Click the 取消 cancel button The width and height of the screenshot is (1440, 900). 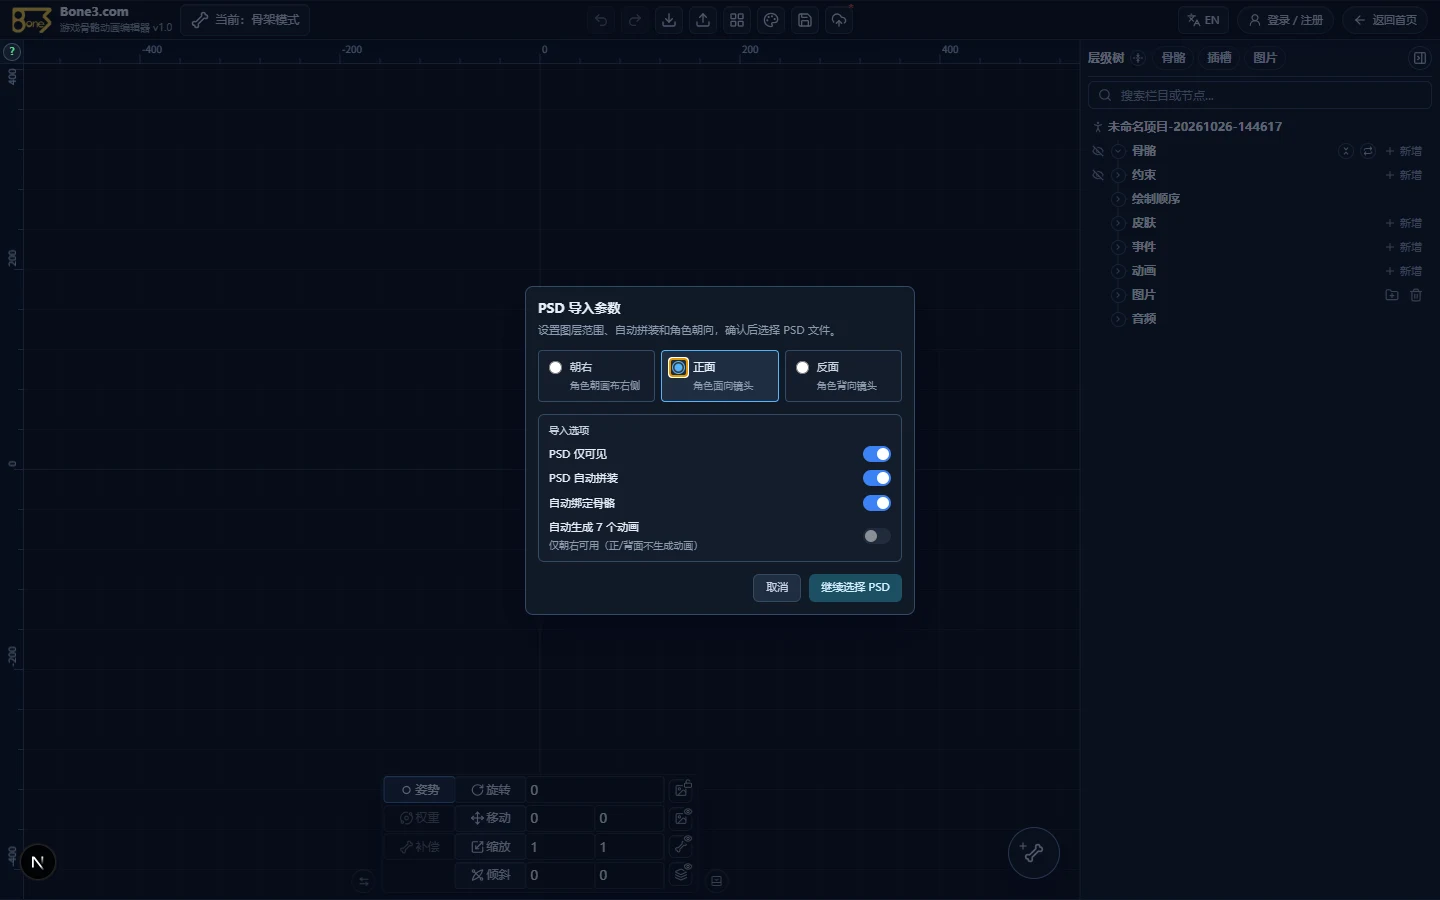[x=777, y=588]
